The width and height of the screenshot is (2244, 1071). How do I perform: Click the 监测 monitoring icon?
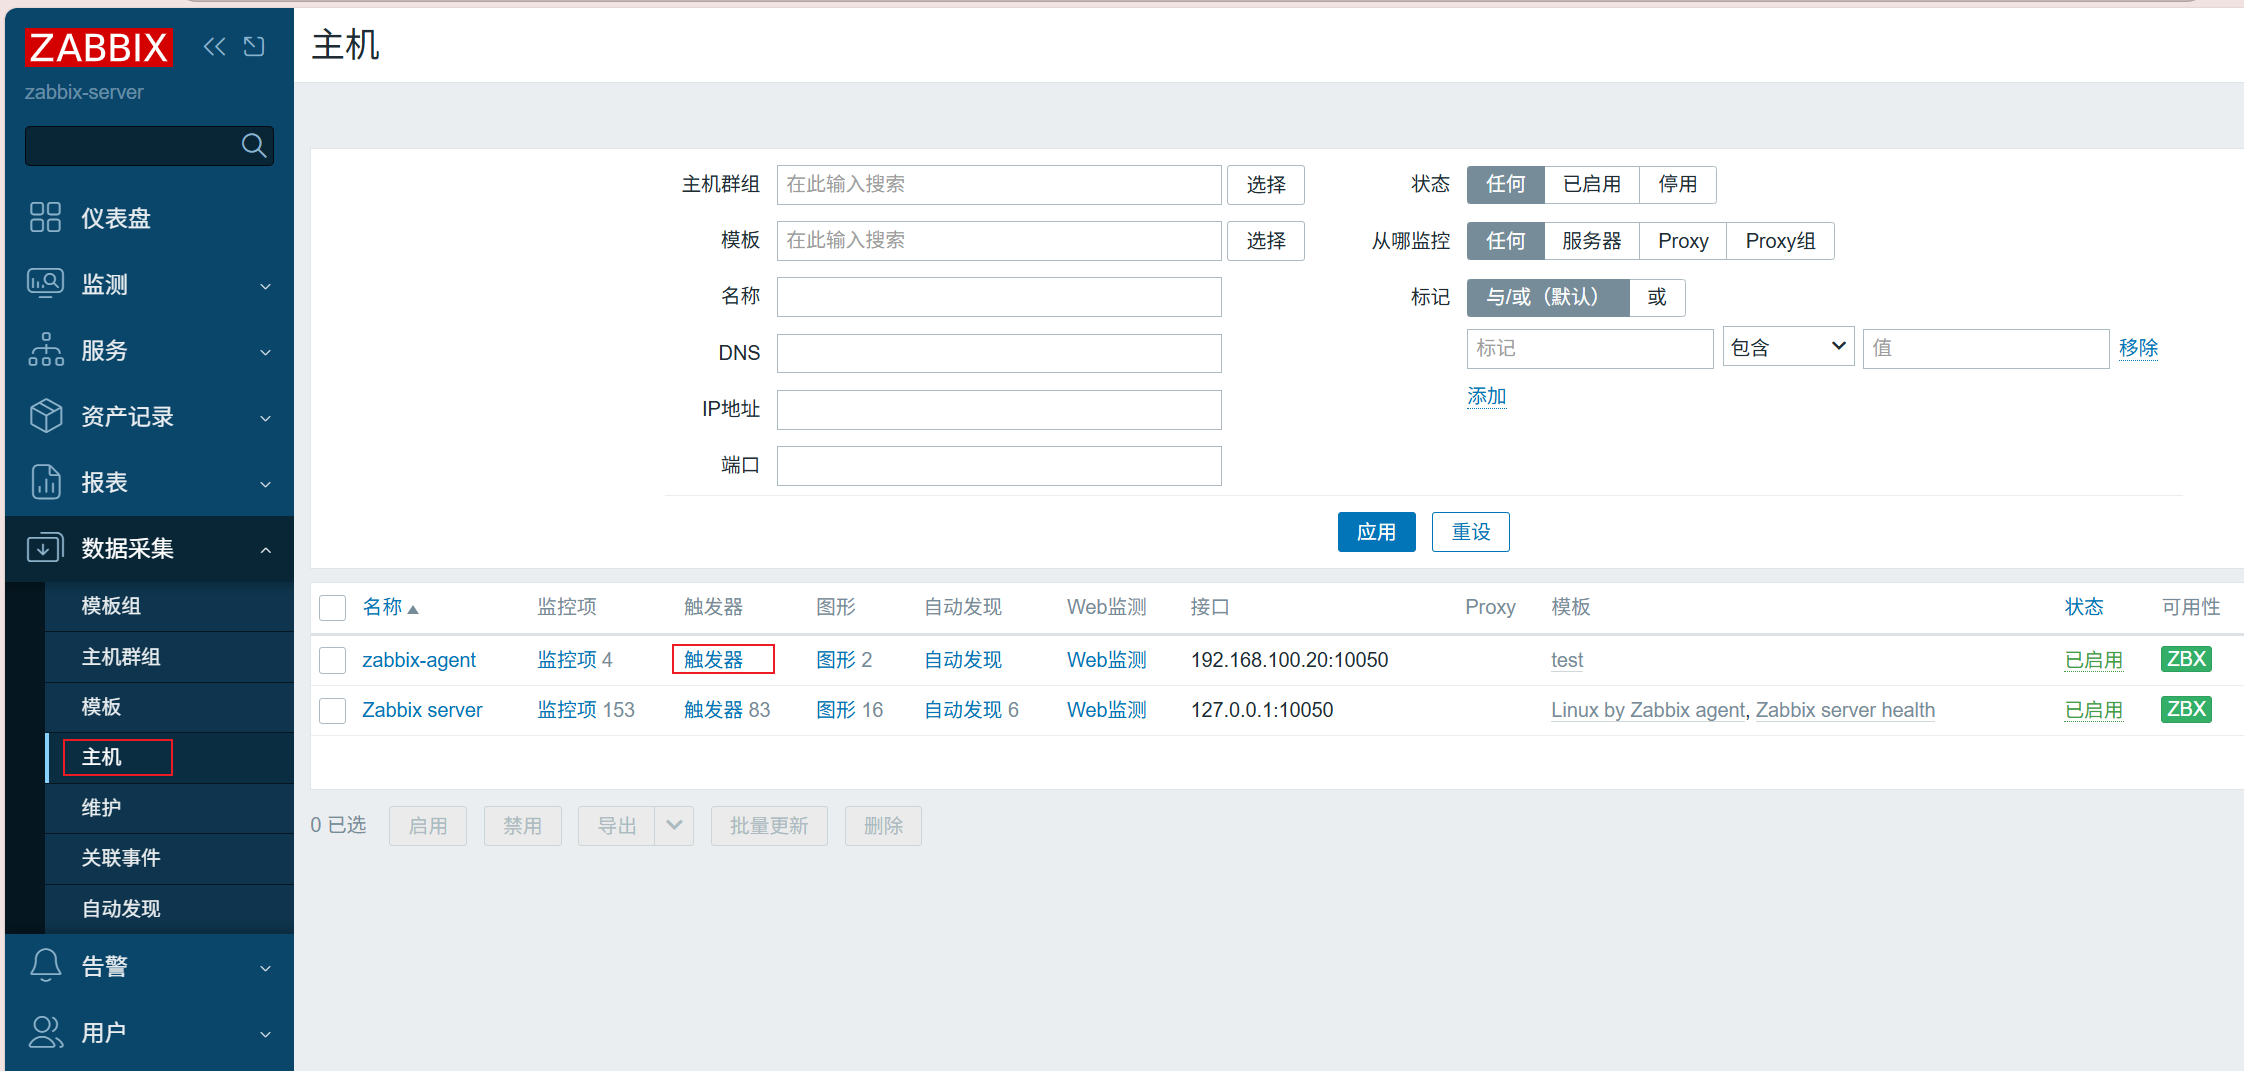pyautogui.click(x=45, y=284)
